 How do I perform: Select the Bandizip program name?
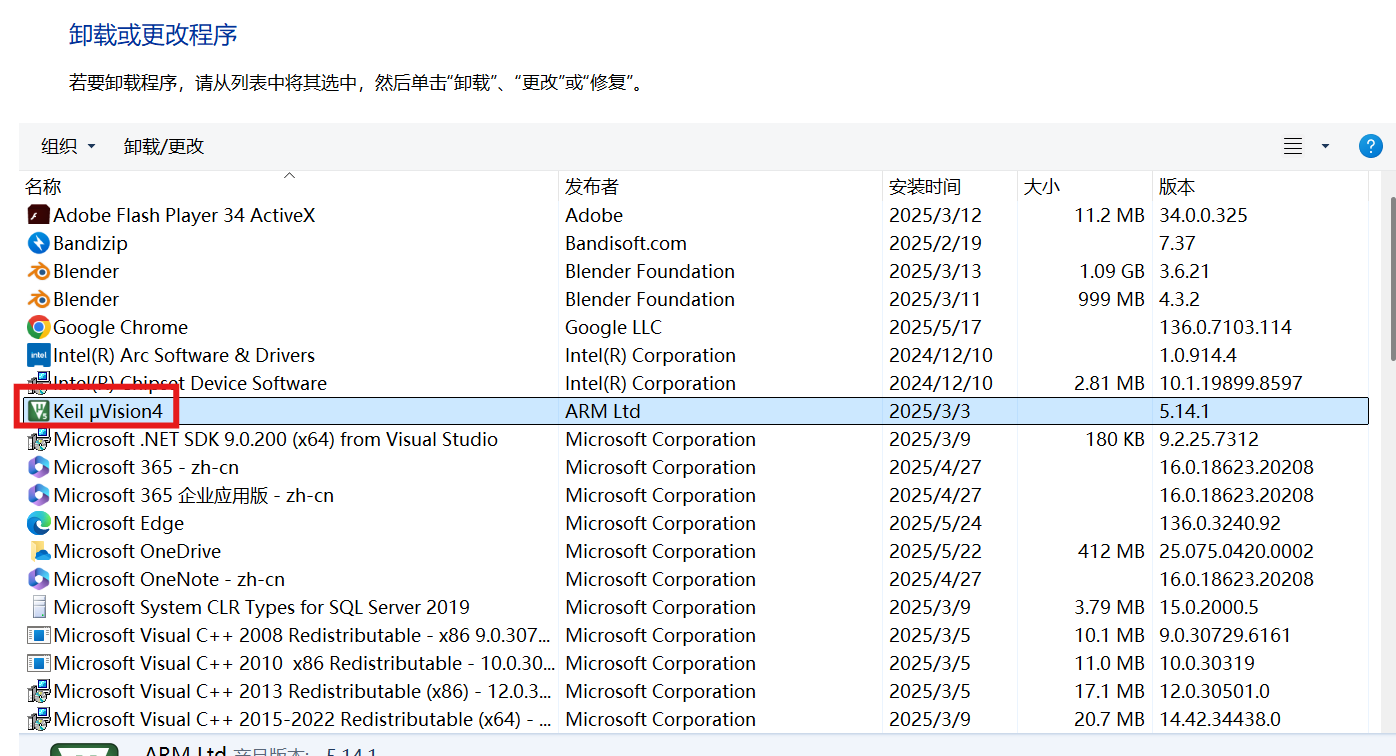coord(90,243)
